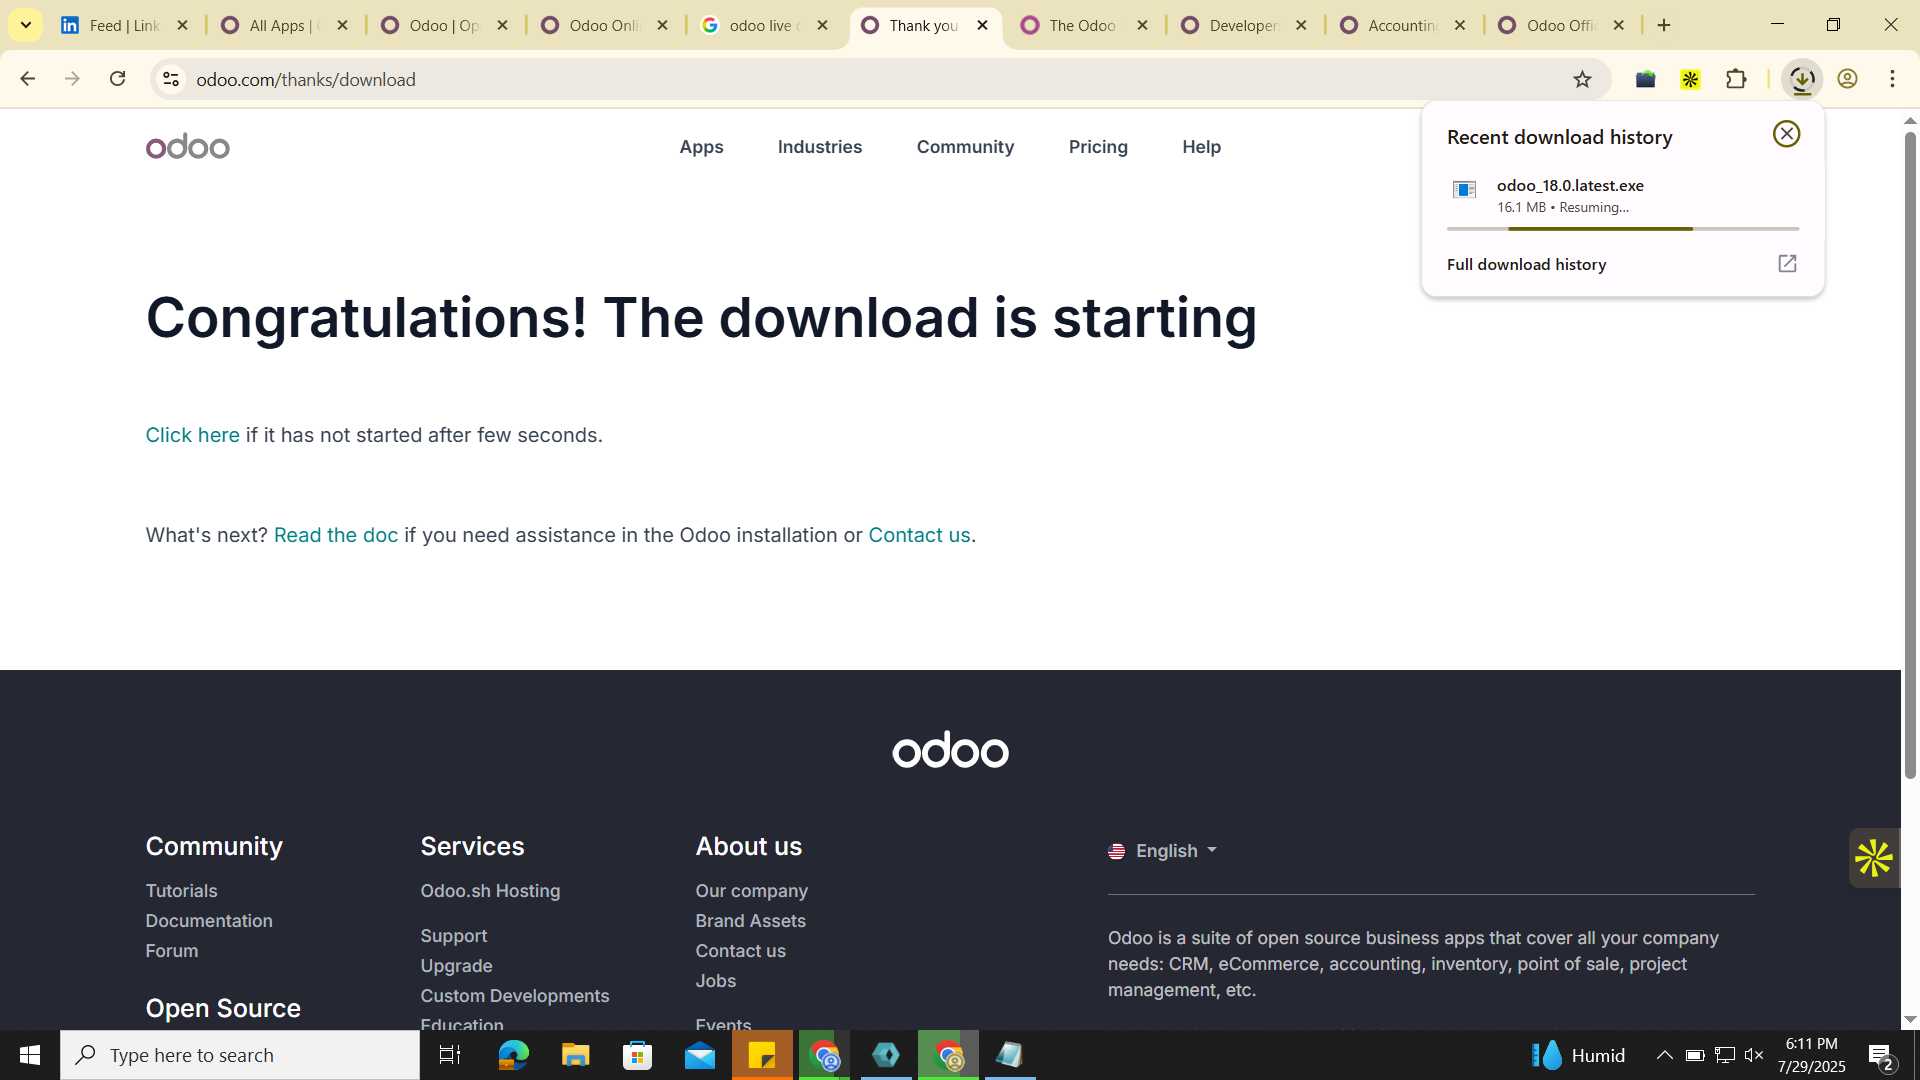
Task: Open Microsoft Store from taskbar
Action: [637, 1055]
